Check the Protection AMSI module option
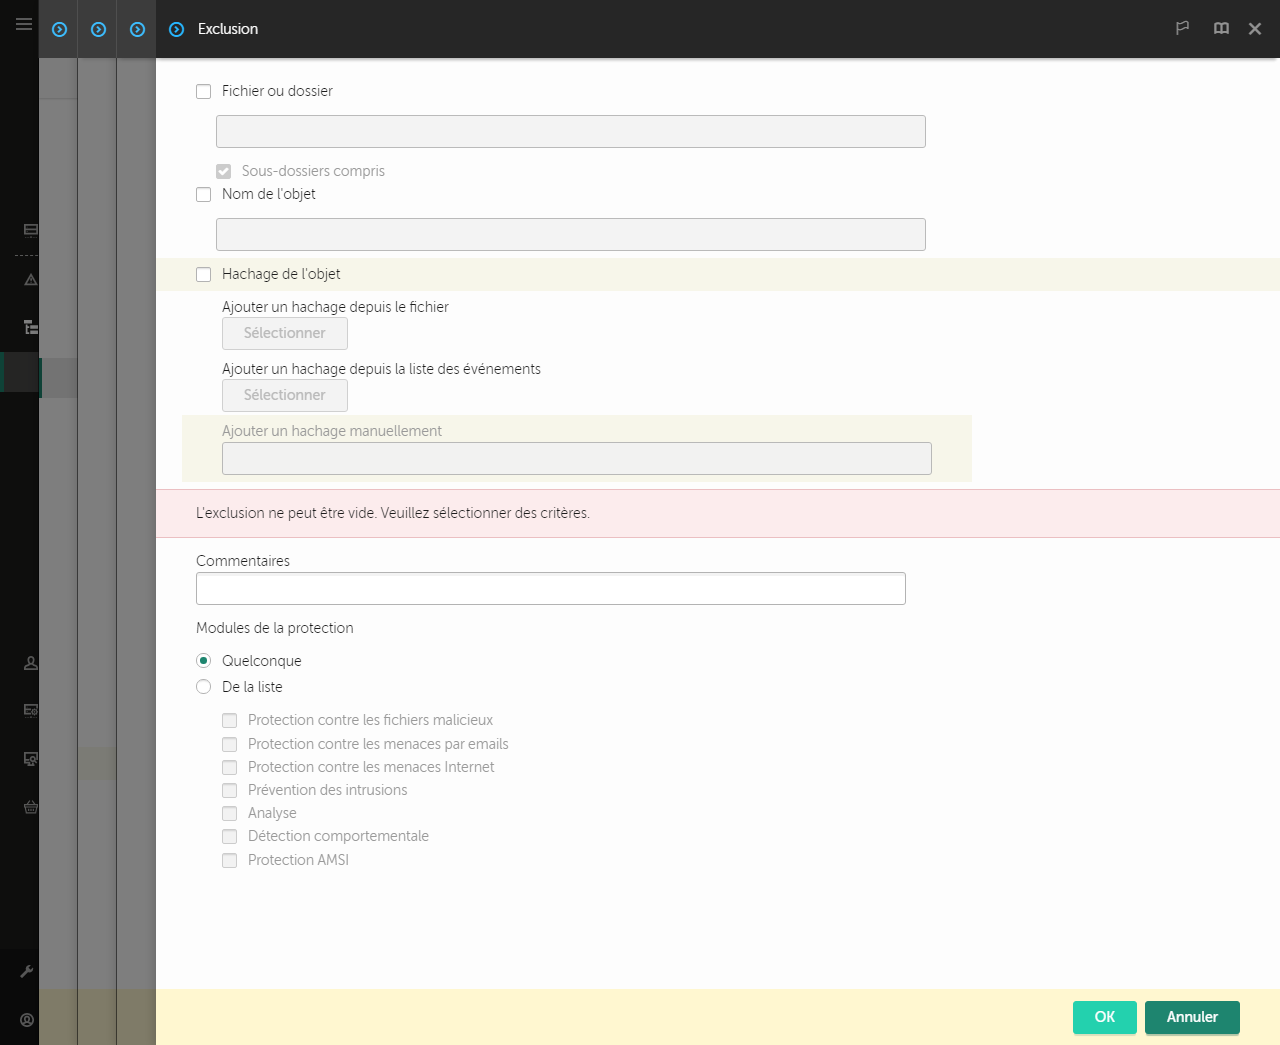Viewport: 1280px width, 1045px height. pos(229,860)
